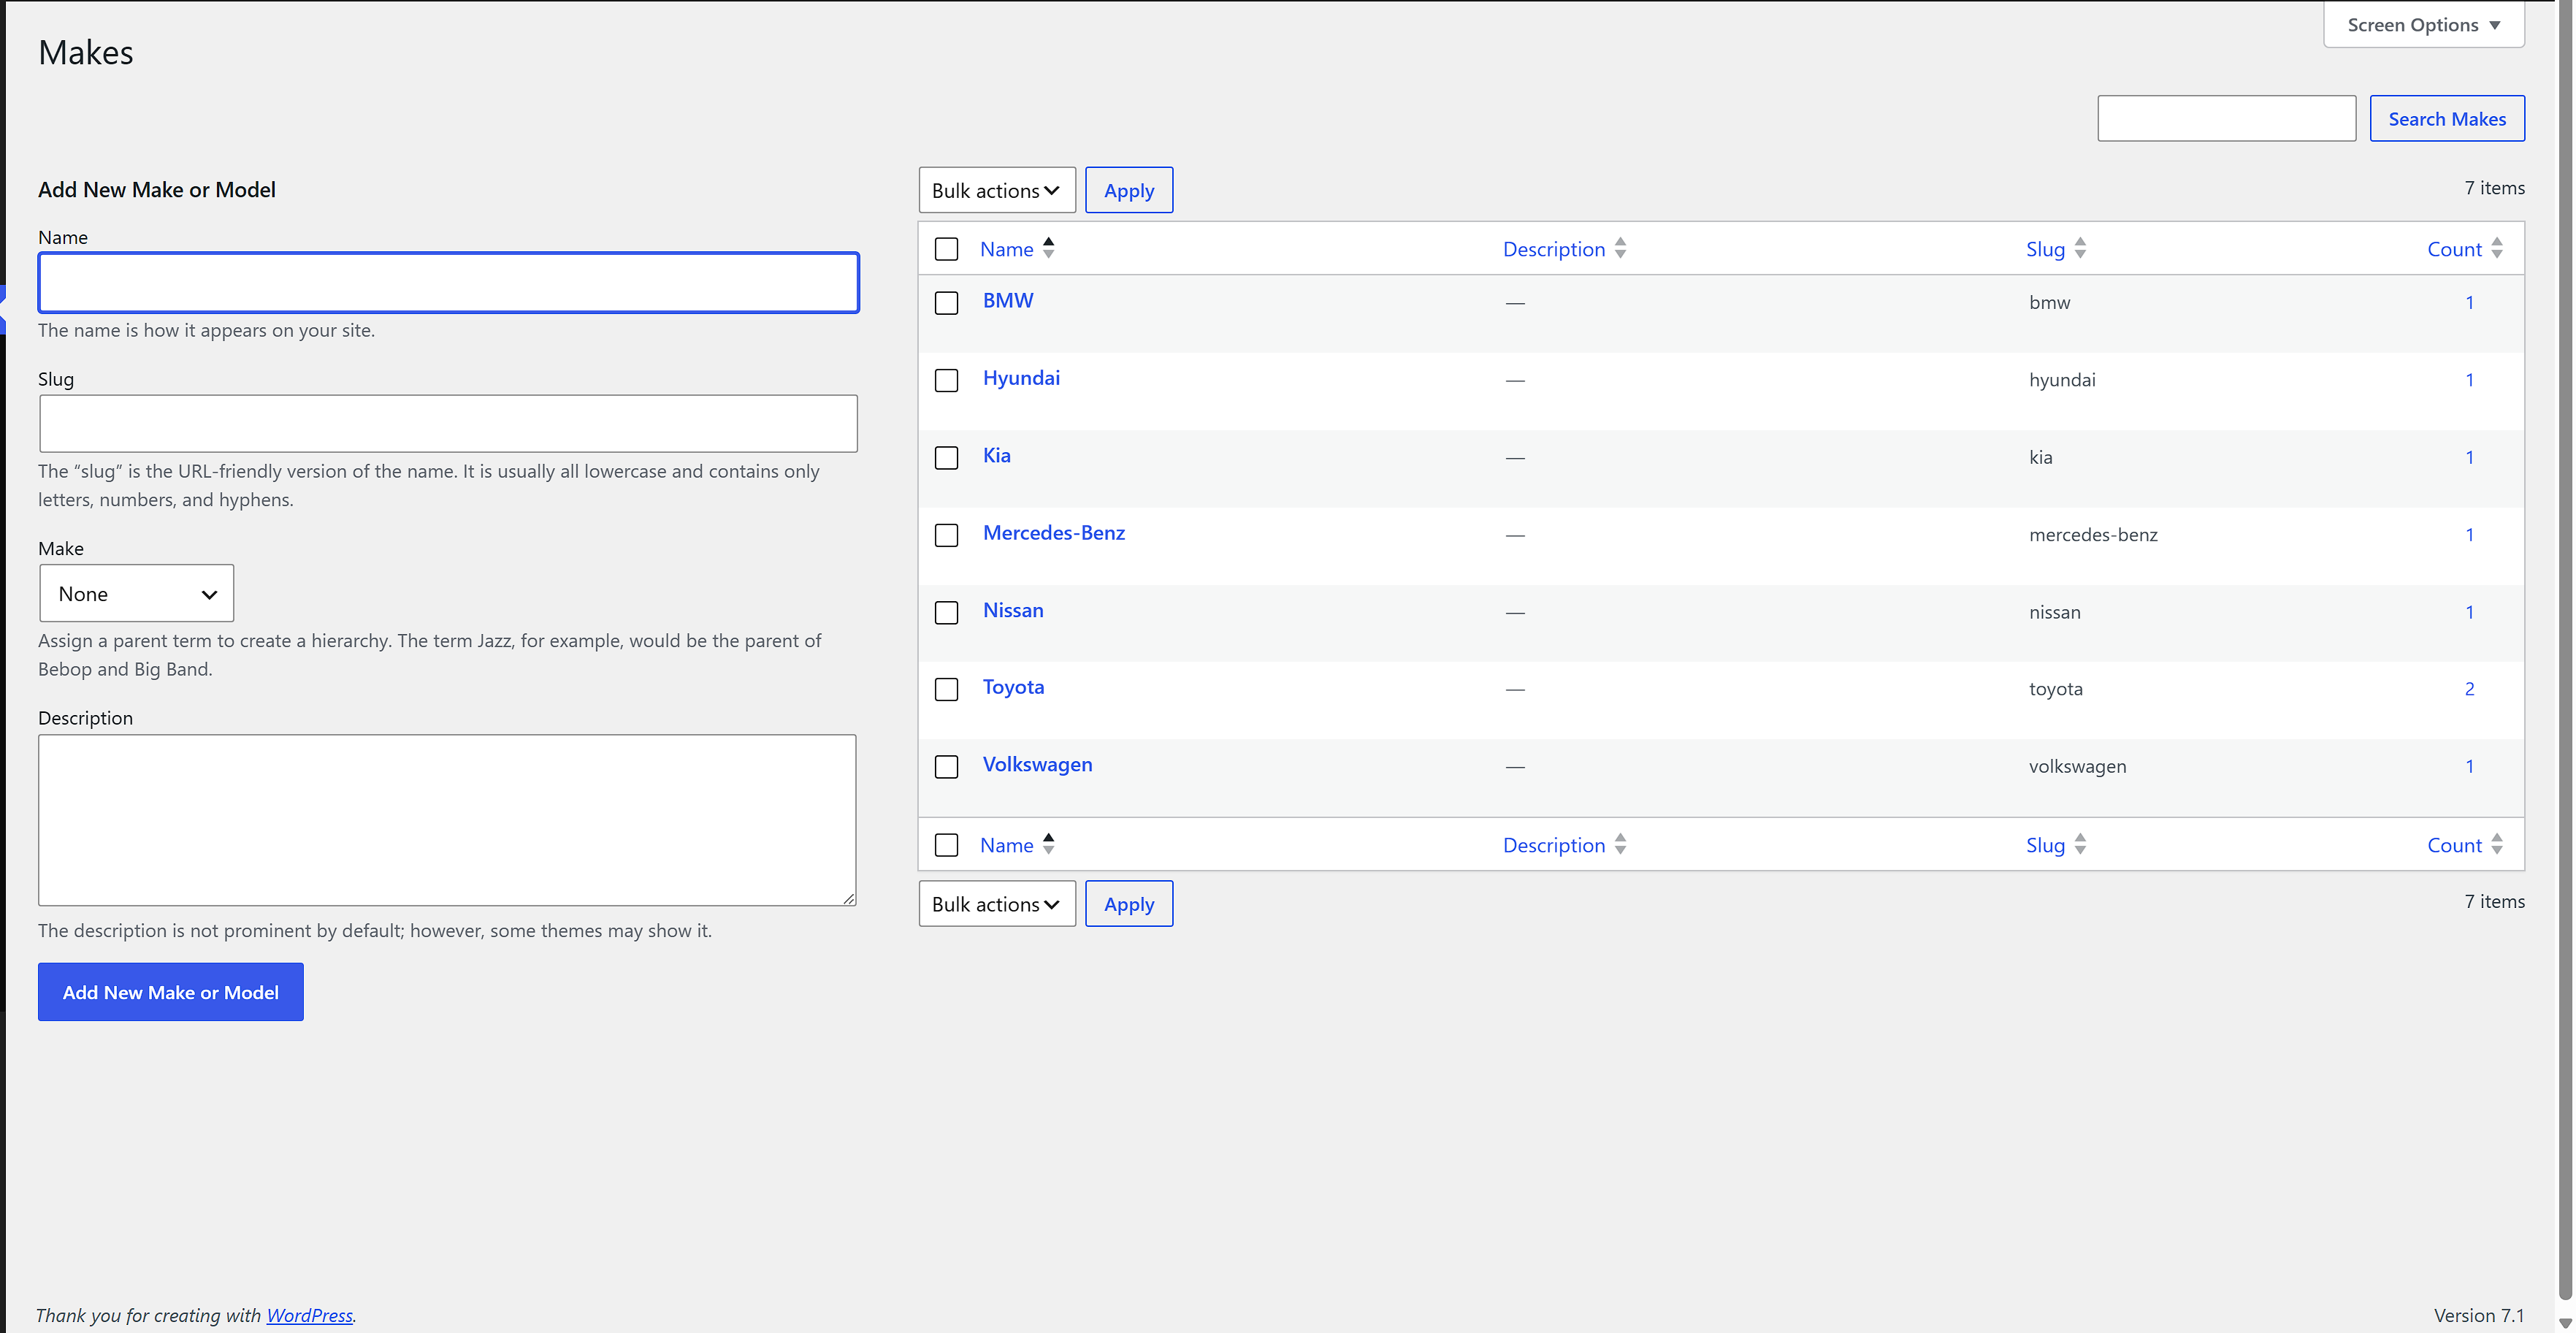Sort by Description using the header link
The width and height of the screenshot is (2576, 1333).
pos(1554,249)
